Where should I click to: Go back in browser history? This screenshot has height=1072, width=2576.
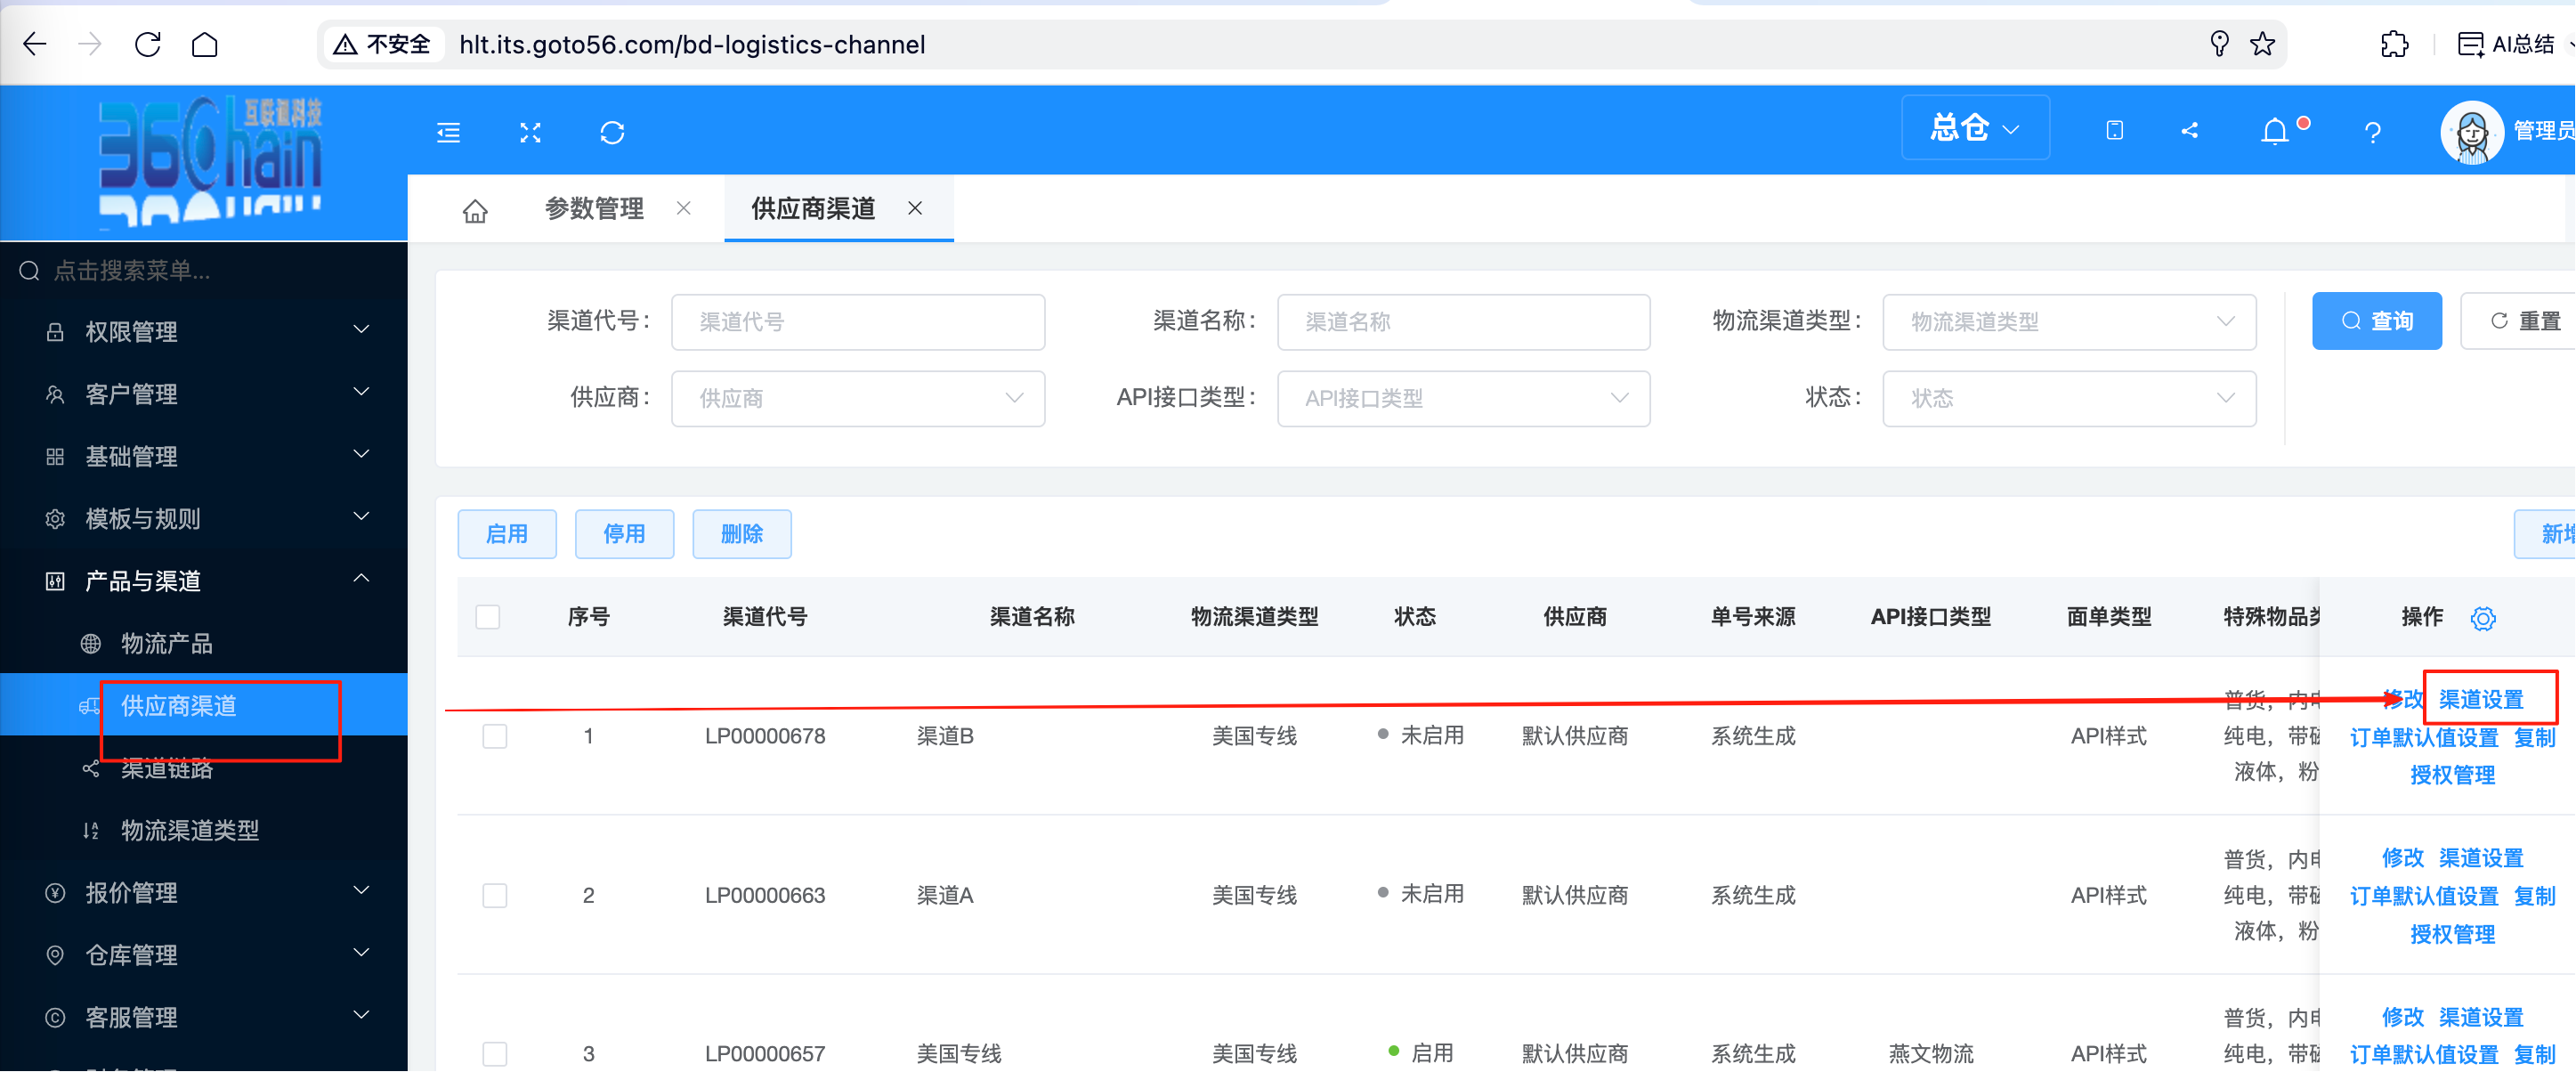(x=35, y=45)
